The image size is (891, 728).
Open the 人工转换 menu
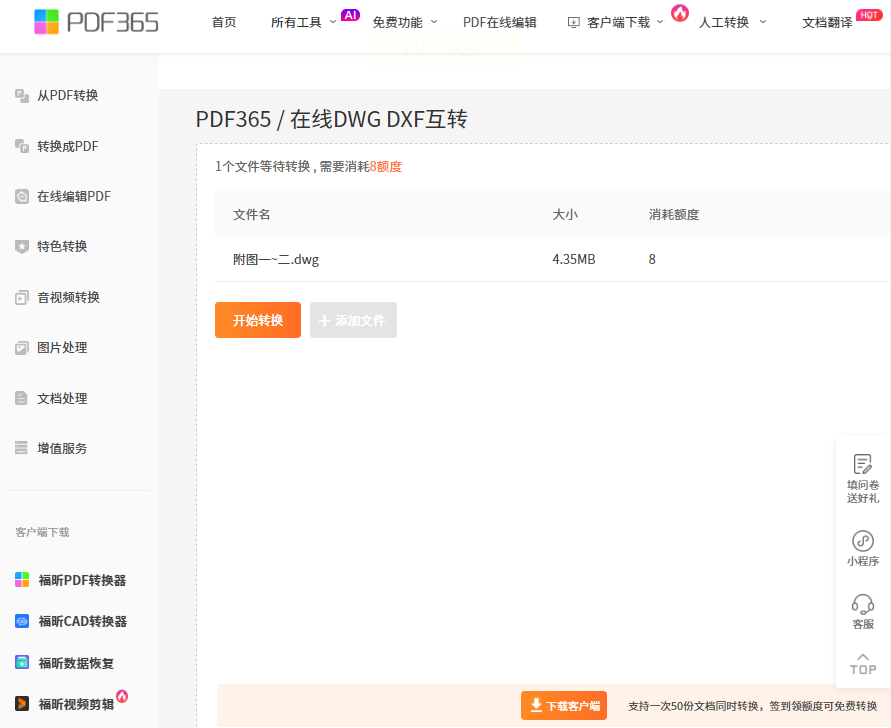(x=724, y=23)
